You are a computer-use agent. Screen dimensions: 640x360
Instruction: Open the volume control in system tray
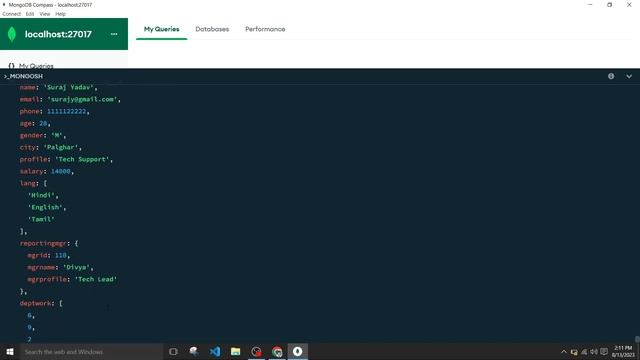594,352
